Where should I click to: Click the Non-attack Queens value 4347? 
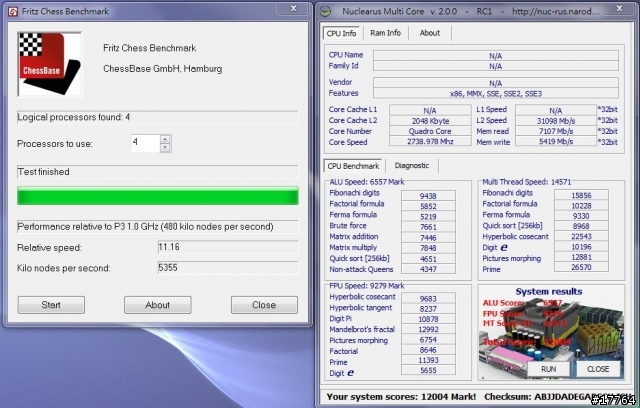click(428, 269)
